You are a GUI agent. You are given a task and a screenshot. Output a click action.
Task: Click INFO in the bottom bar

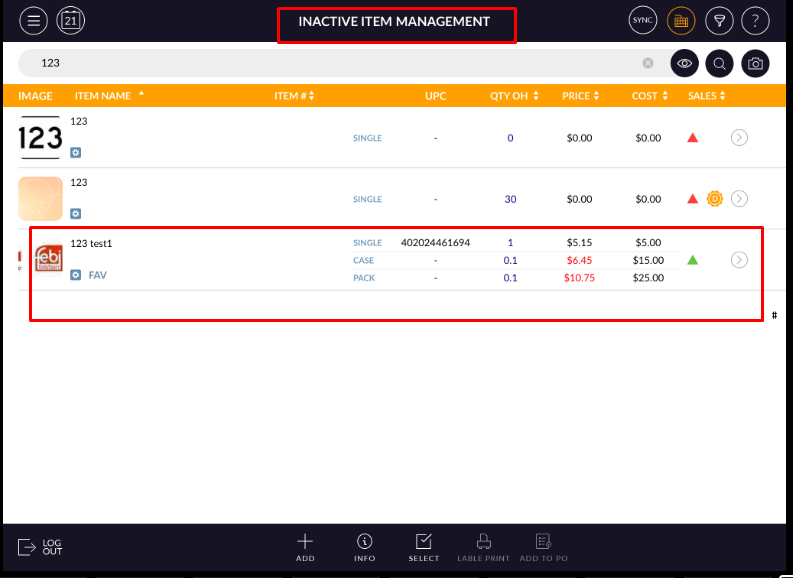pyautogui.click(x=365, y=547)
